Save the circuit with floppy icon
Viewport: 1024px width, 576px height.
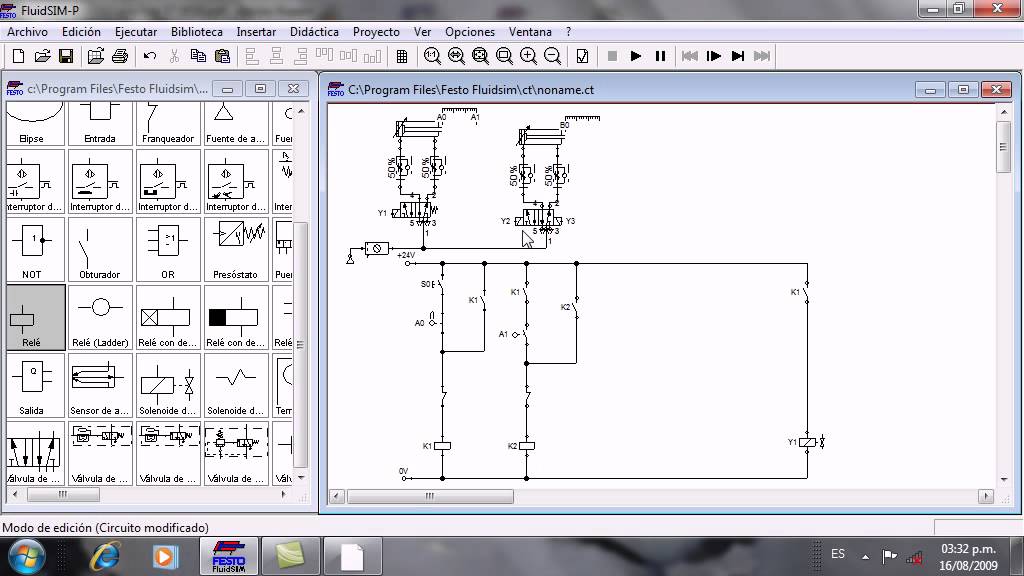tap(66, 56)
